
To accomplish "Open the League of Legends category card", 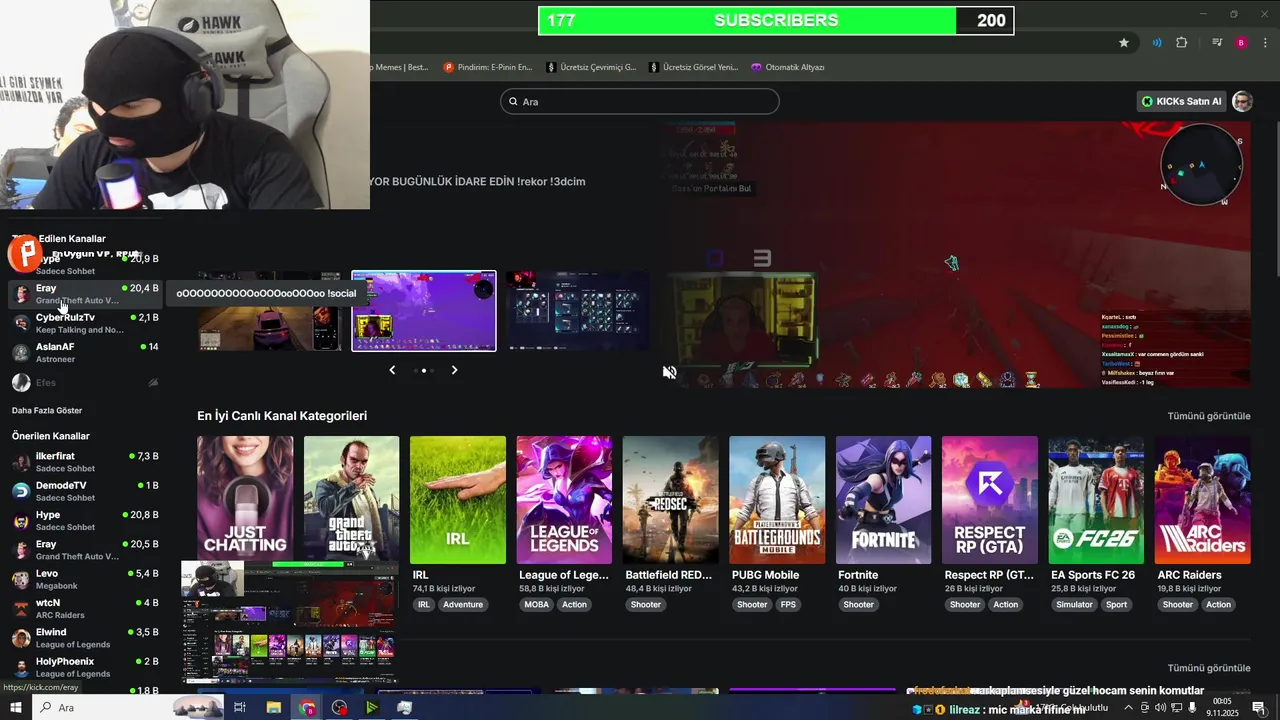I will point(564,500).
